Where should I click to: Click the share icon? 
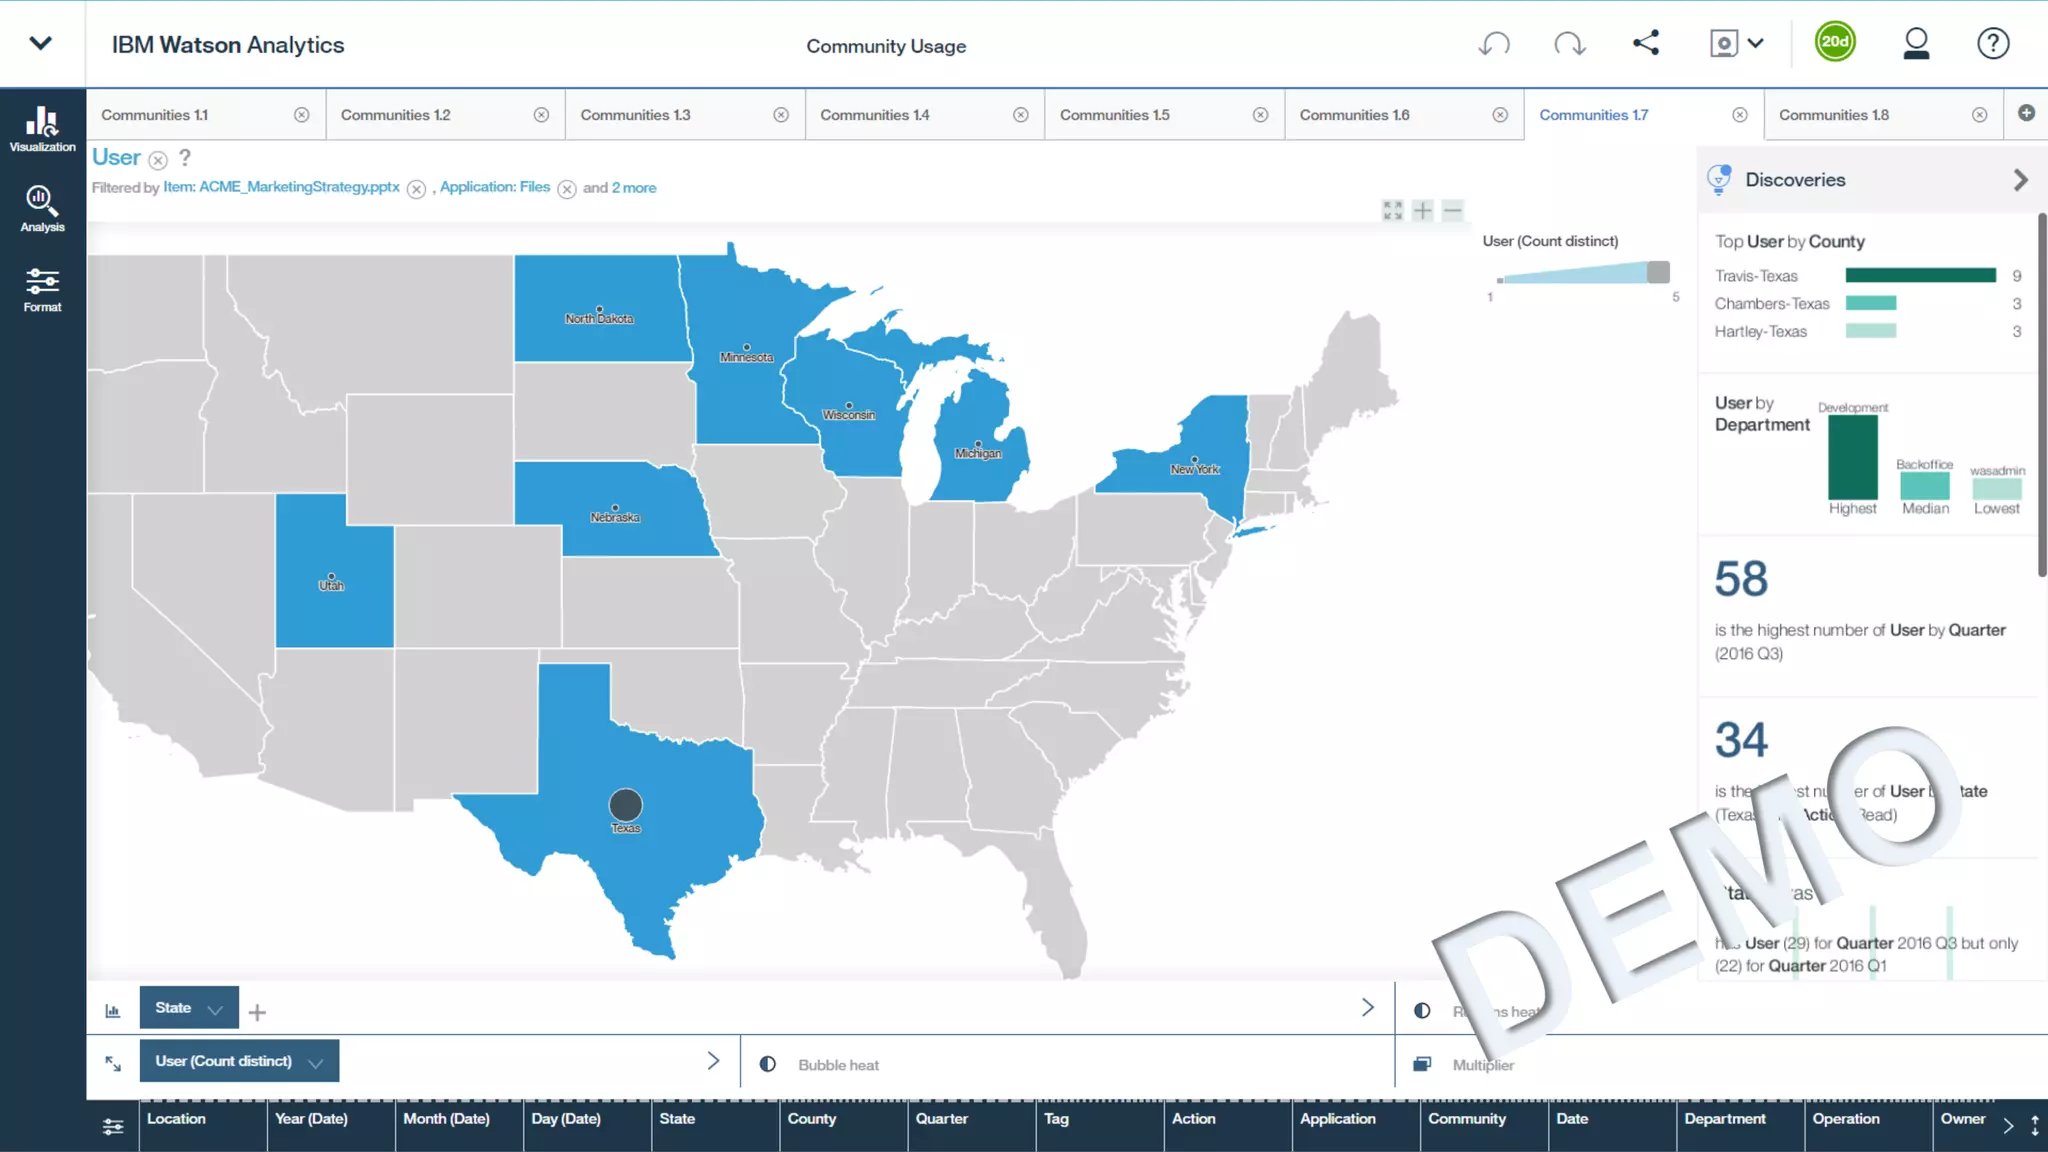tap(1646, 43)
